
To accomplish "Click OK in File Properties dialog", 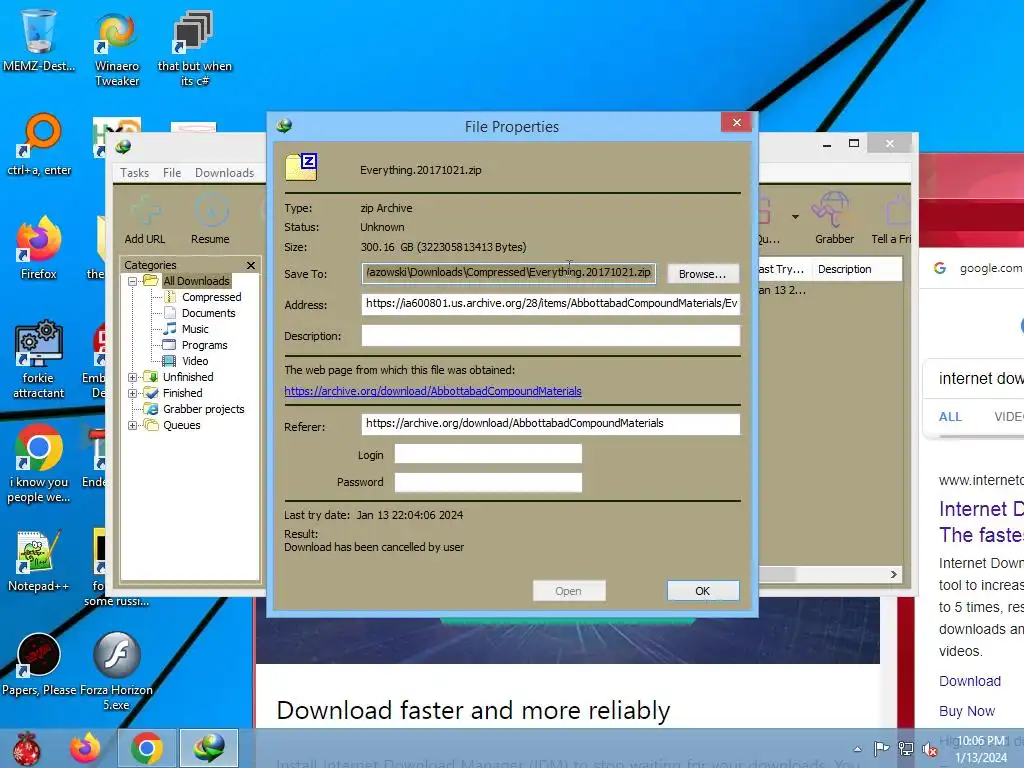I will click(703, 591).
